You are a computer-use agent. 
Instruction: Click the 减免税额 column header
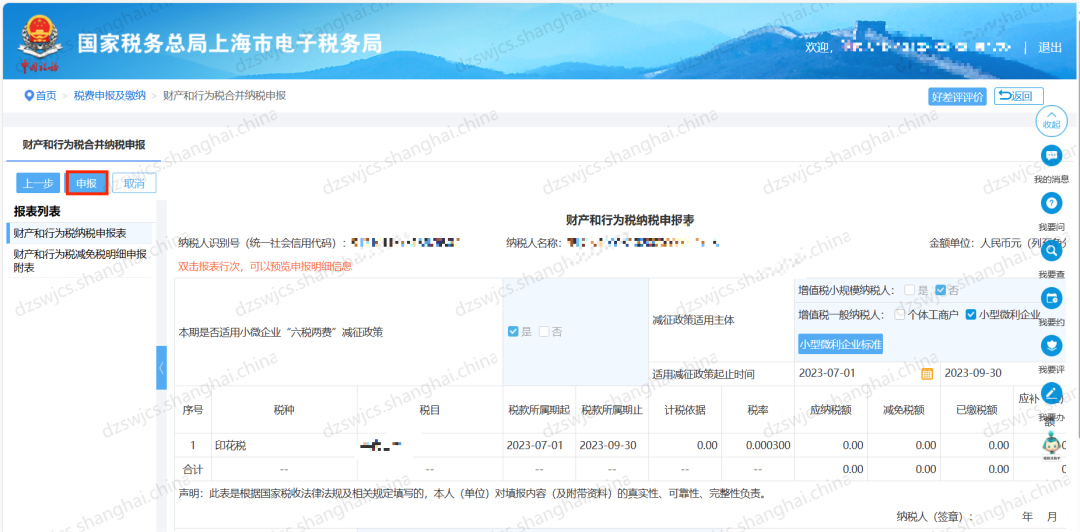(x=904, y=410)
